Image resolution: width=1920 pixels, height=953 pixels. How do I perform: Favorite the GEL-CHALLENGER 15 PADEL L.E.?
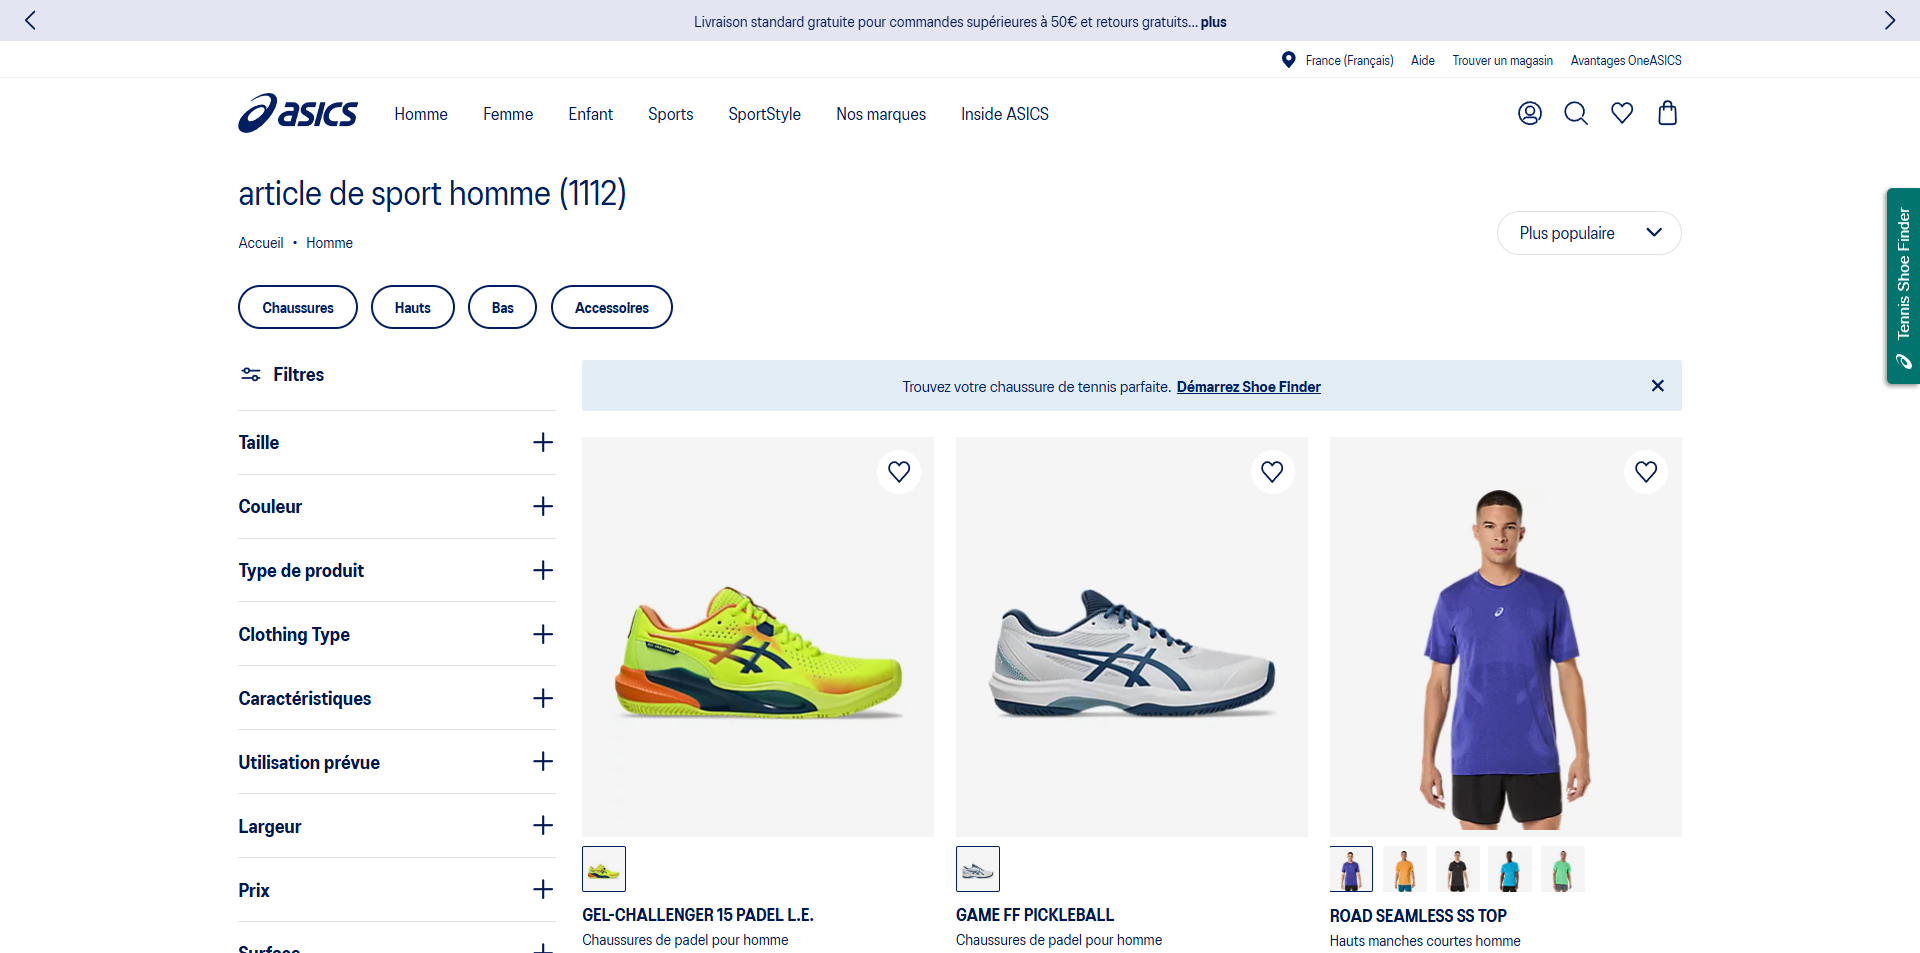point(899,471)
